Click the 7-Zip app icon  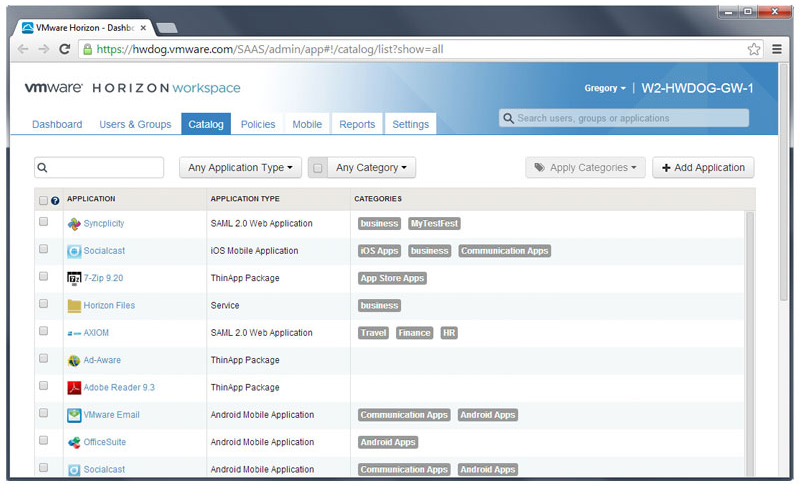pyautogui.click(x=74, y=278)
